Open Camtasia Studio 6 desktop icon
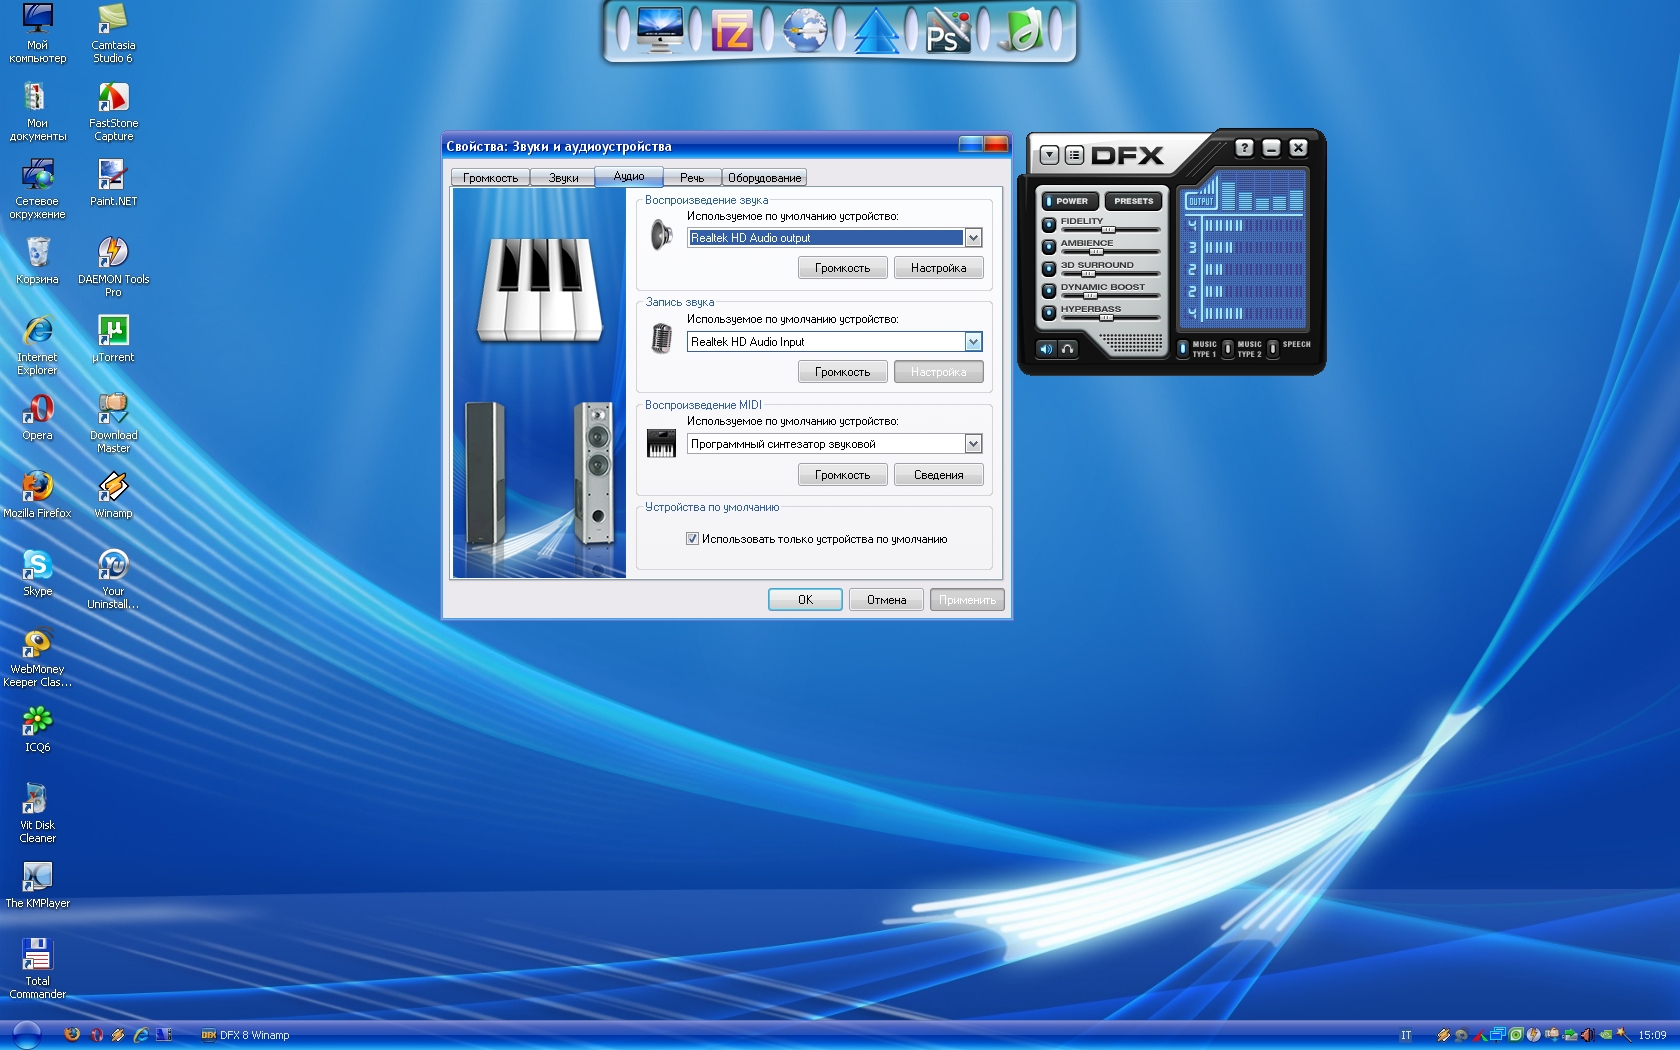 113,33
